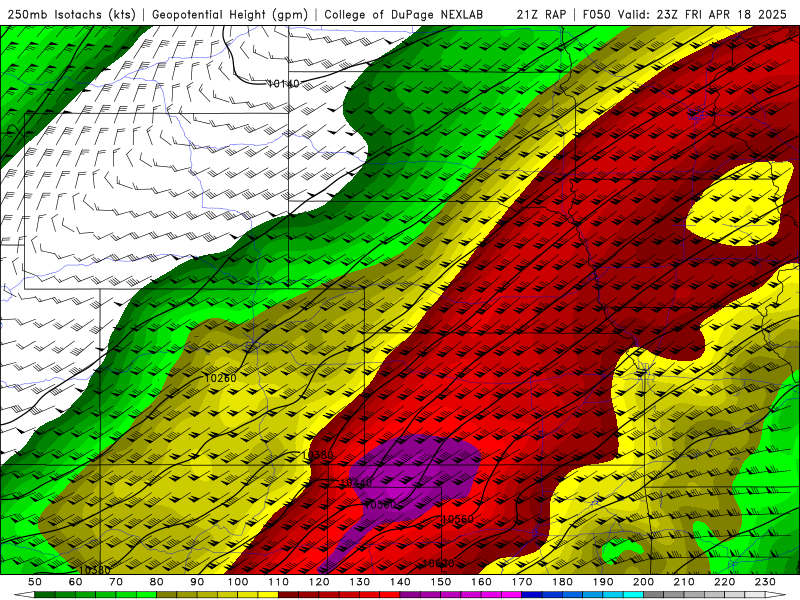Screen dimensions: 800x600
Task: Select the magenta swatch just before 170
Action: 511,595
